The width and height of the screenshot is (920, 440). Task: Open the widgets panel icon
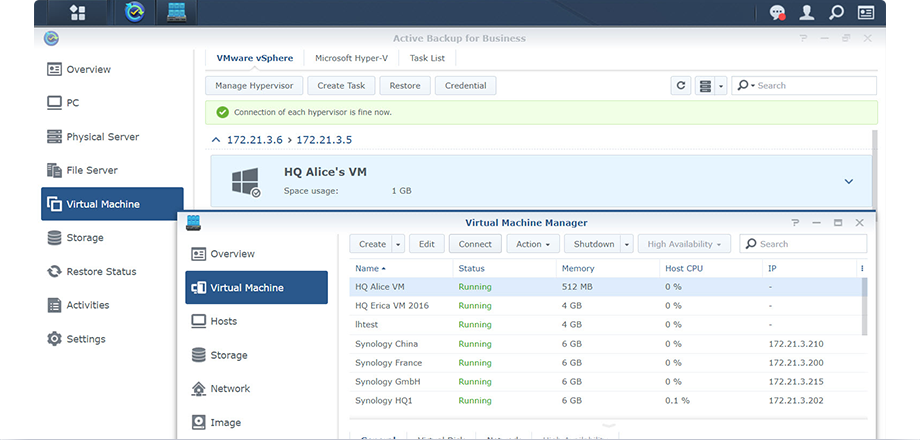tap(865, 12)
